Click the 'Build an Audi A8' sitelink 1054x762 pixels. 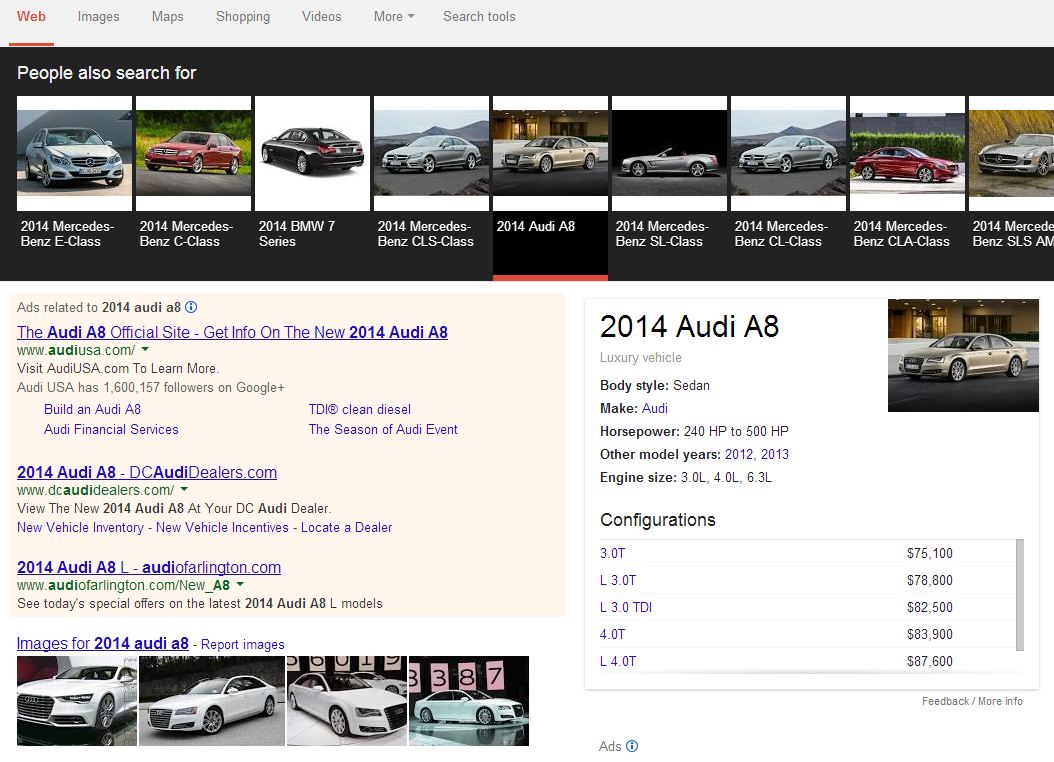[92, 409]
